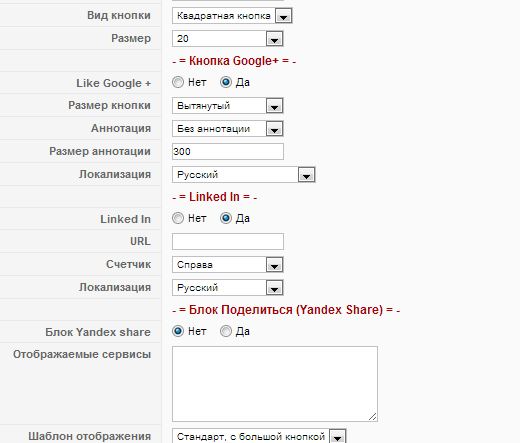Select Да for Блок Yandex share
This screenshot has height=443, width=520.
(226, 331)
